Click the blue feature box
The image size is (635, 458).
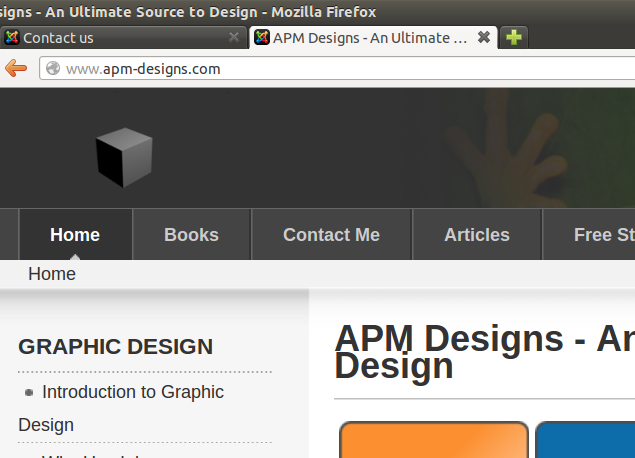(585, 440)
